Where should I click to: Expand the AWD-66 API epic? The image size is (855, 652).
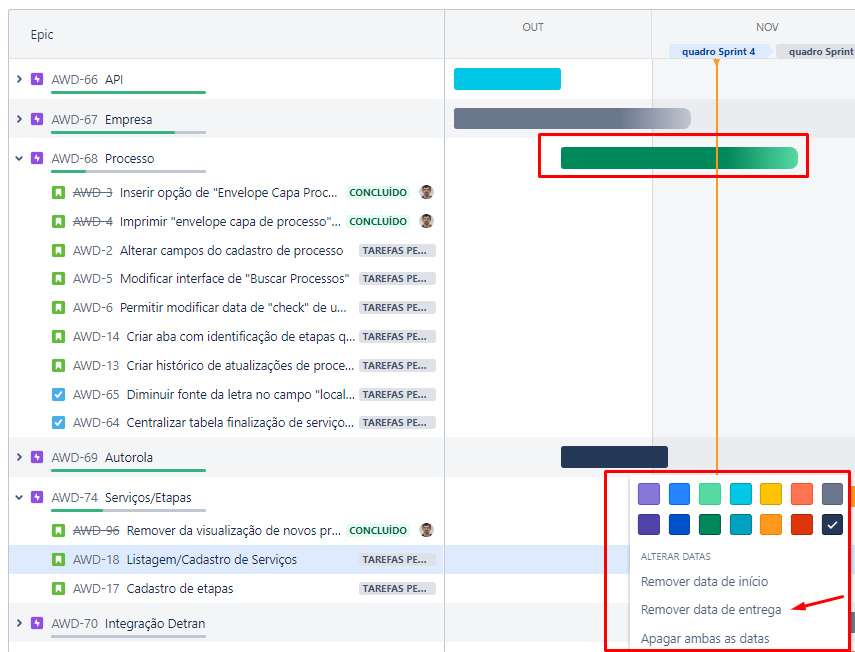[19, 79]
